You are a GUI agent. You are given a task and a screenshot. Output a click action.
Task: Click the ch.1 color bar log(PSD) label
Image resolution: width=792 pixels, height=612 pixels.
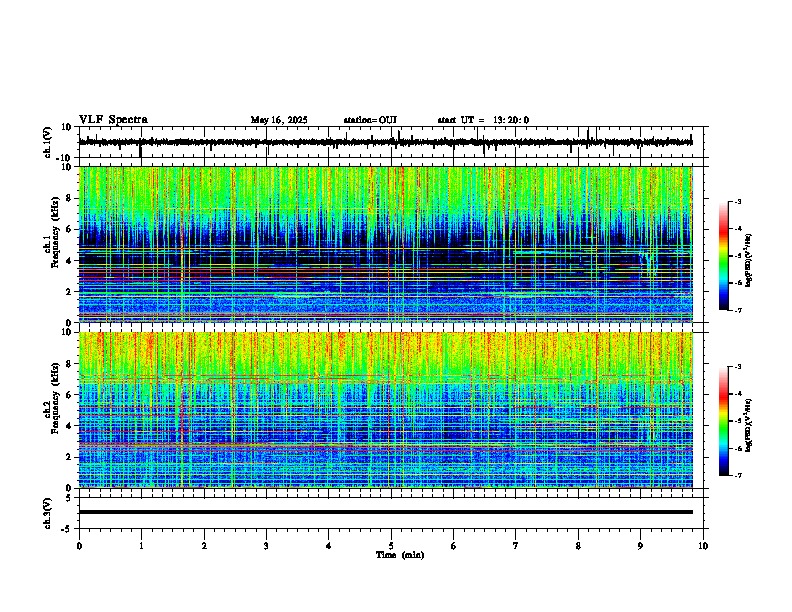748,261
